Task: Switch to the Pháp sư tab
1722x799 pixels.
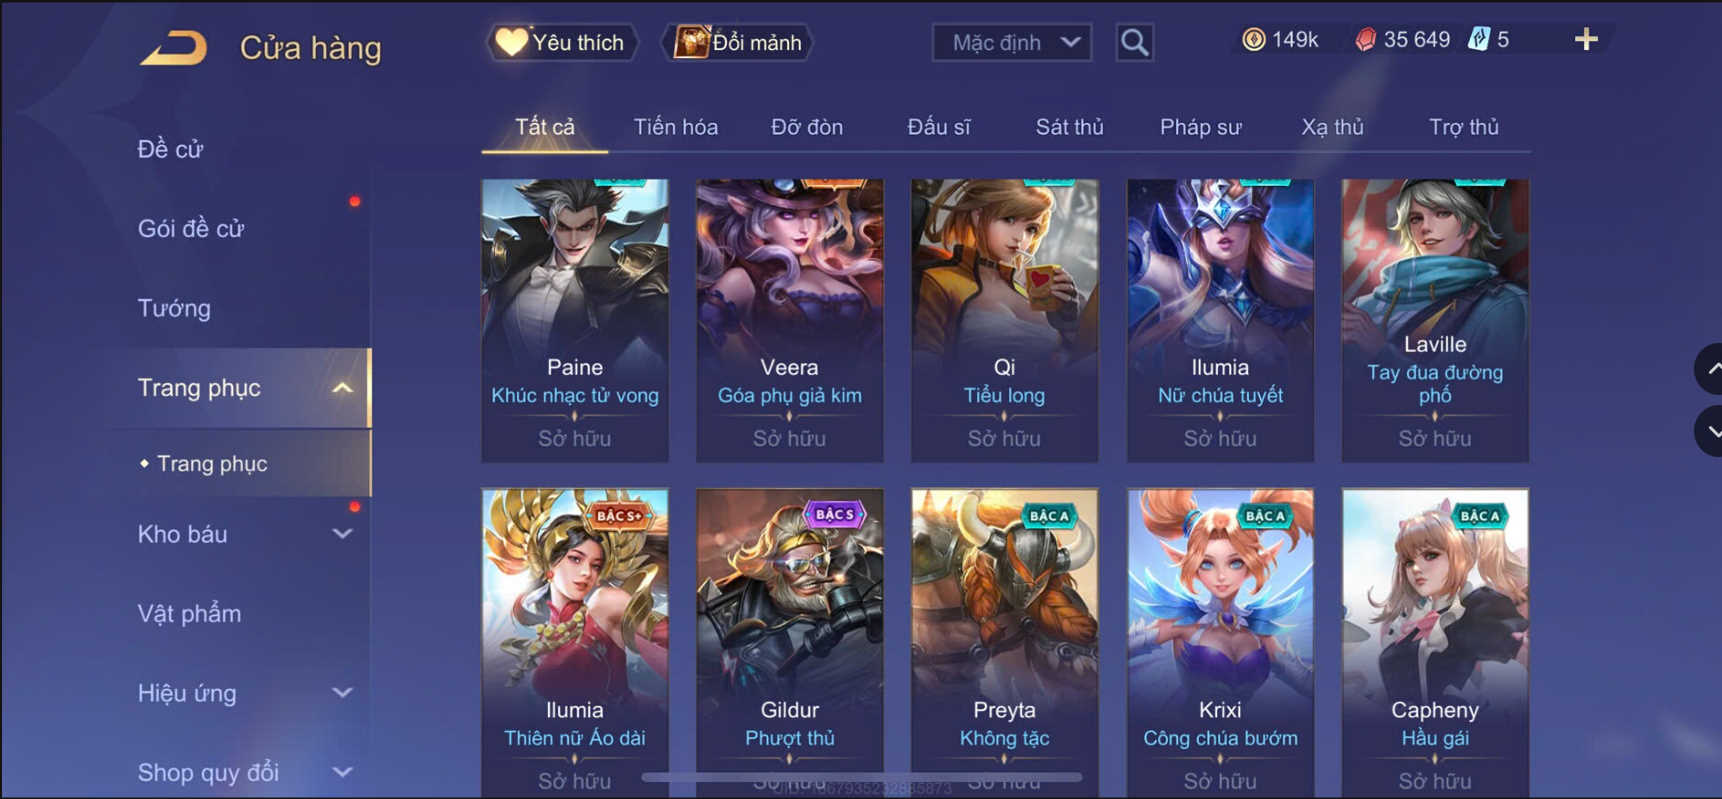Action: tap(1200, 127)
